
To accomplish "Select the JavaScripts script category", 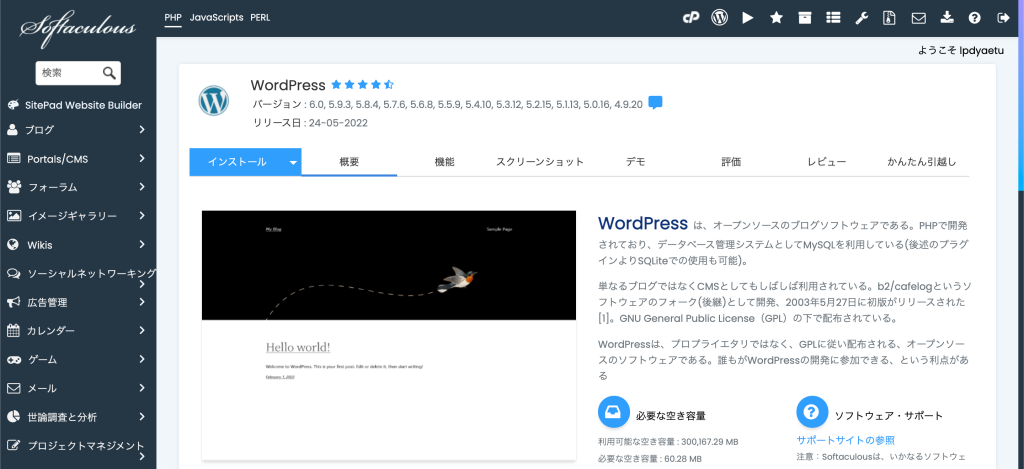I will coord(216,18).
